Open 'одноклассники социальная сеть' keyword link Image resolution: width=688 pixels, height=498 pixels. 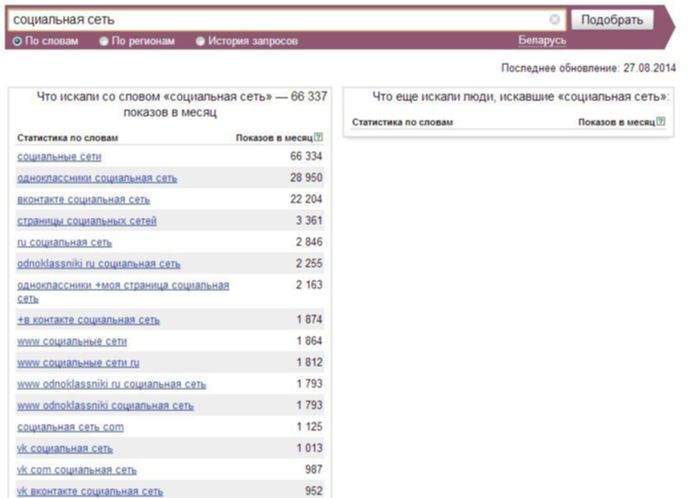(x=97, y=178)
